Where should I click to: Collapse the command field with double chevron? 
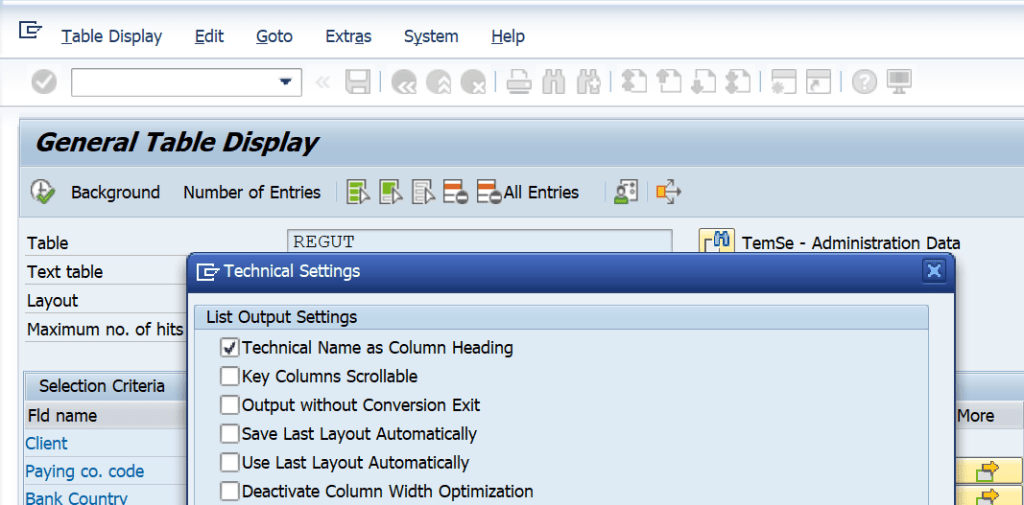[322, 82]
